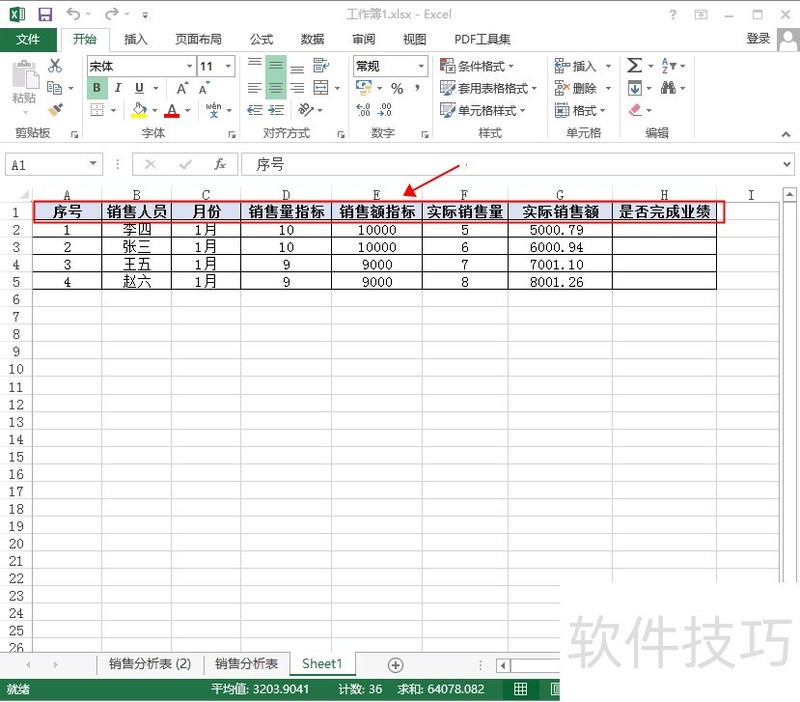800x702 pixels.
Task: Click the insert function fx button
Action: pos(220,164)
